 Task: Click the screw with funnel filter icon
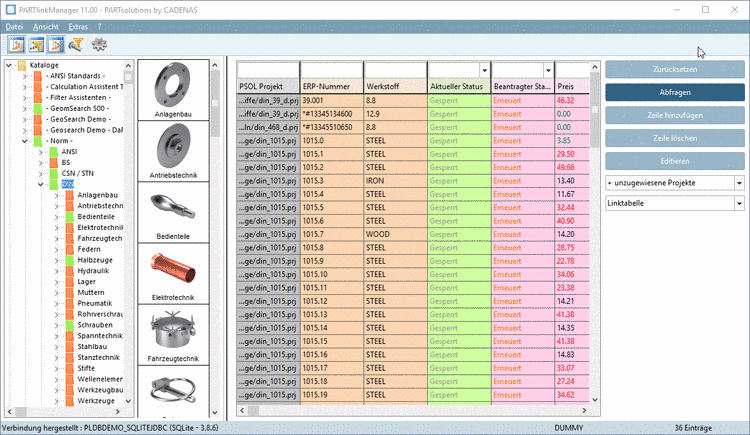(76, 45)
